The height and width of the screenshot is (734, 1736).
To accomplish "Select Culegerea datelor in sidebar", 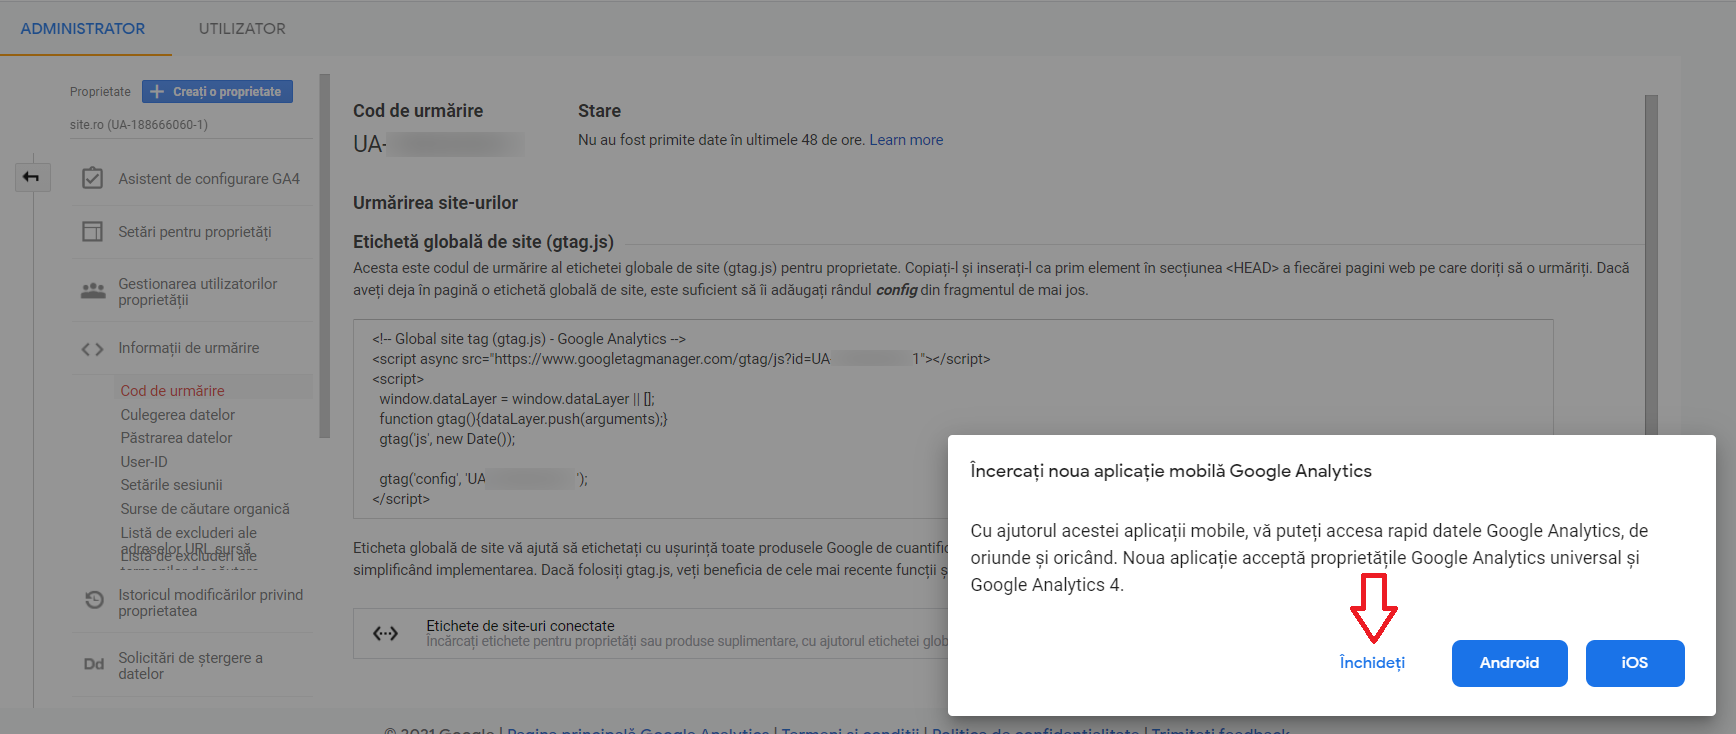I will click(178, 415).
